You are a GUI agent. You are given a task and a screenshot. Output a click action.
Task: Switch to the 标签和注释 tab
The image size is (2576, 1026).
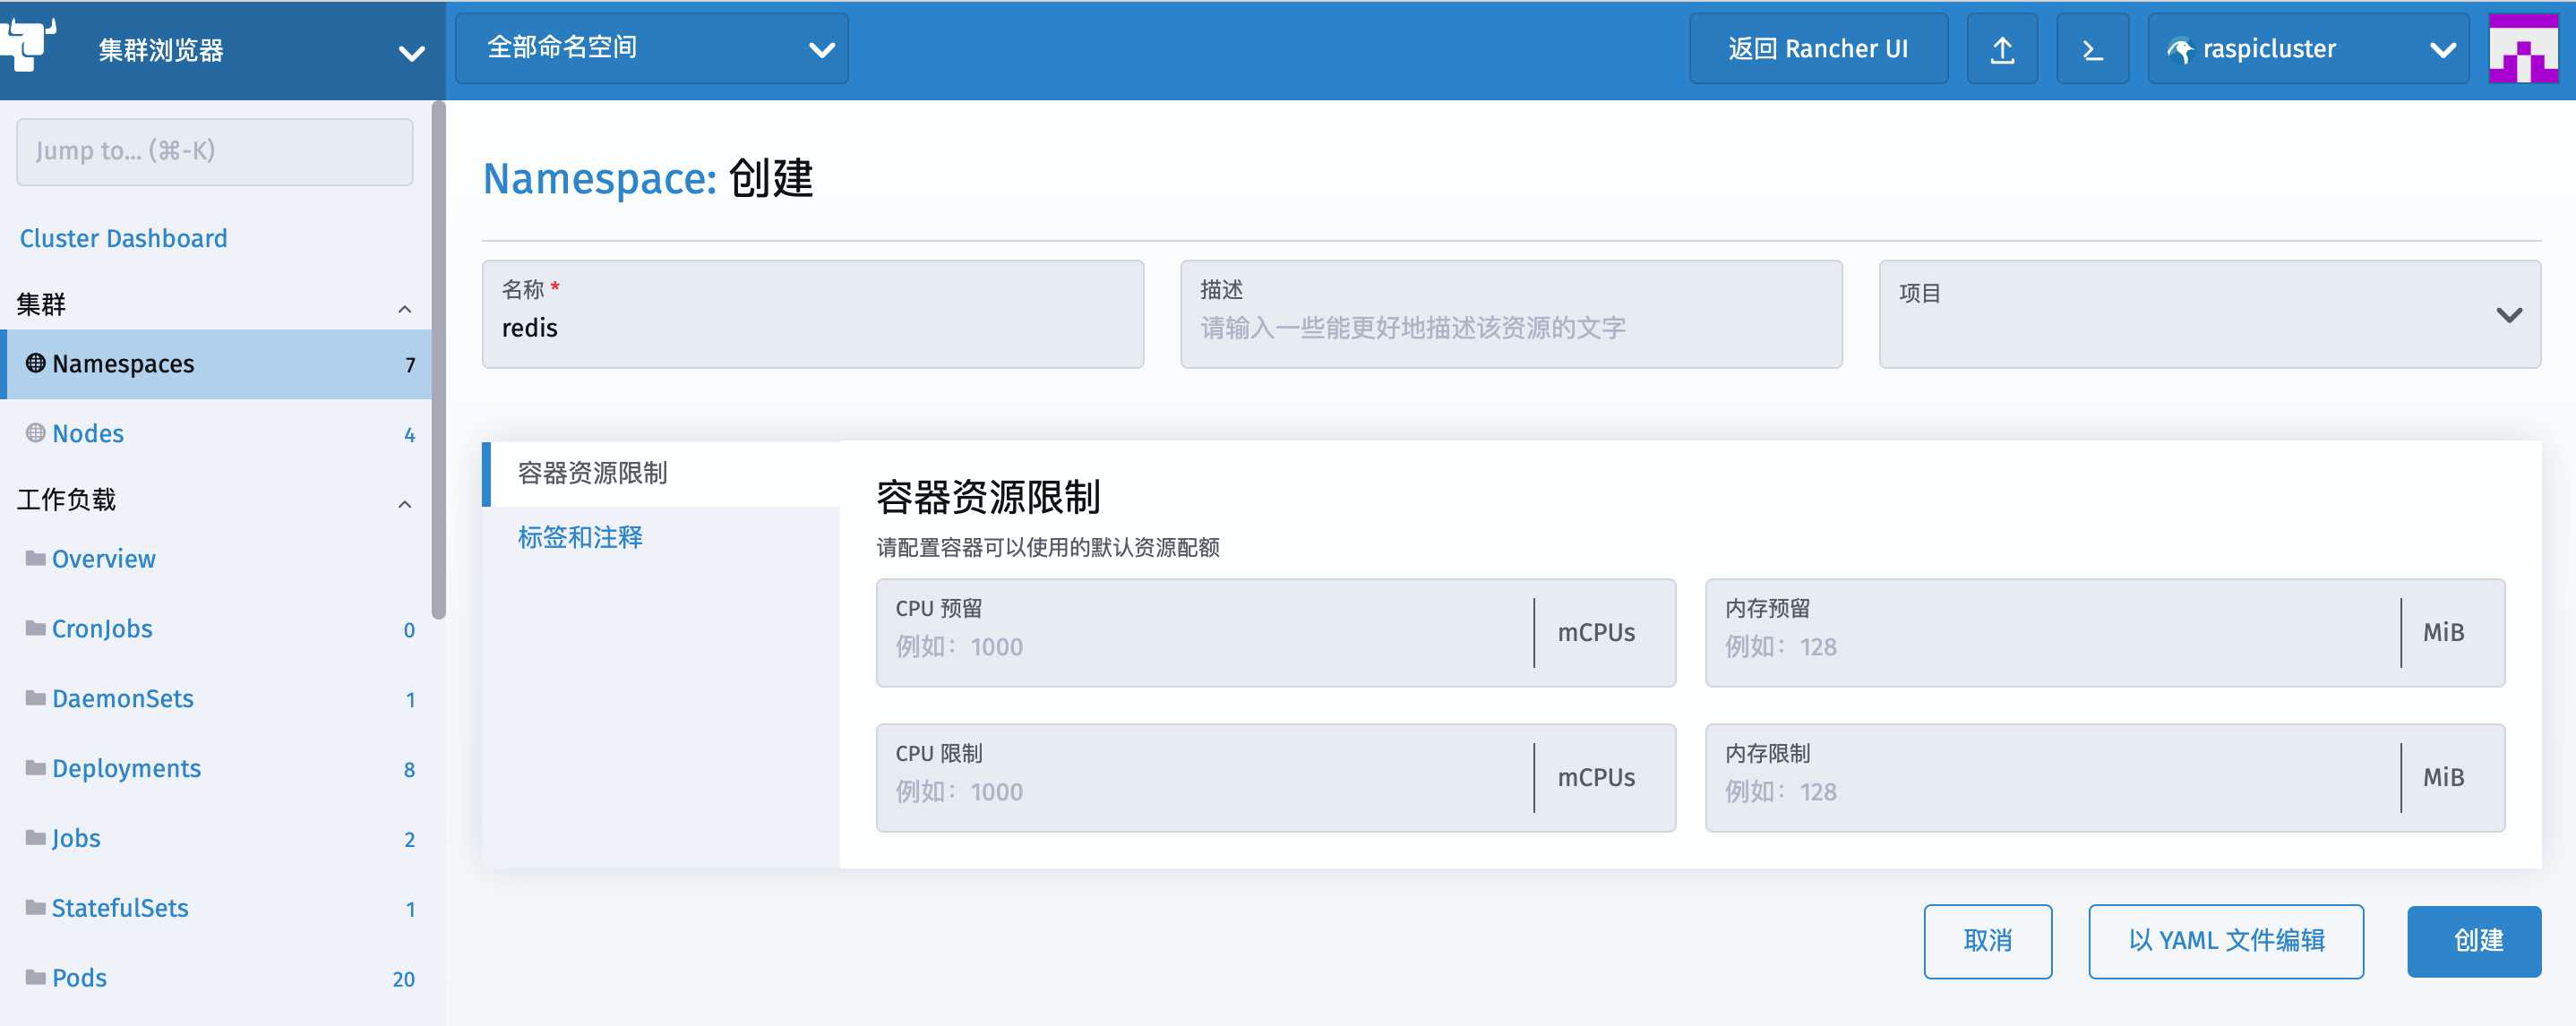click(x=580, y=538)
